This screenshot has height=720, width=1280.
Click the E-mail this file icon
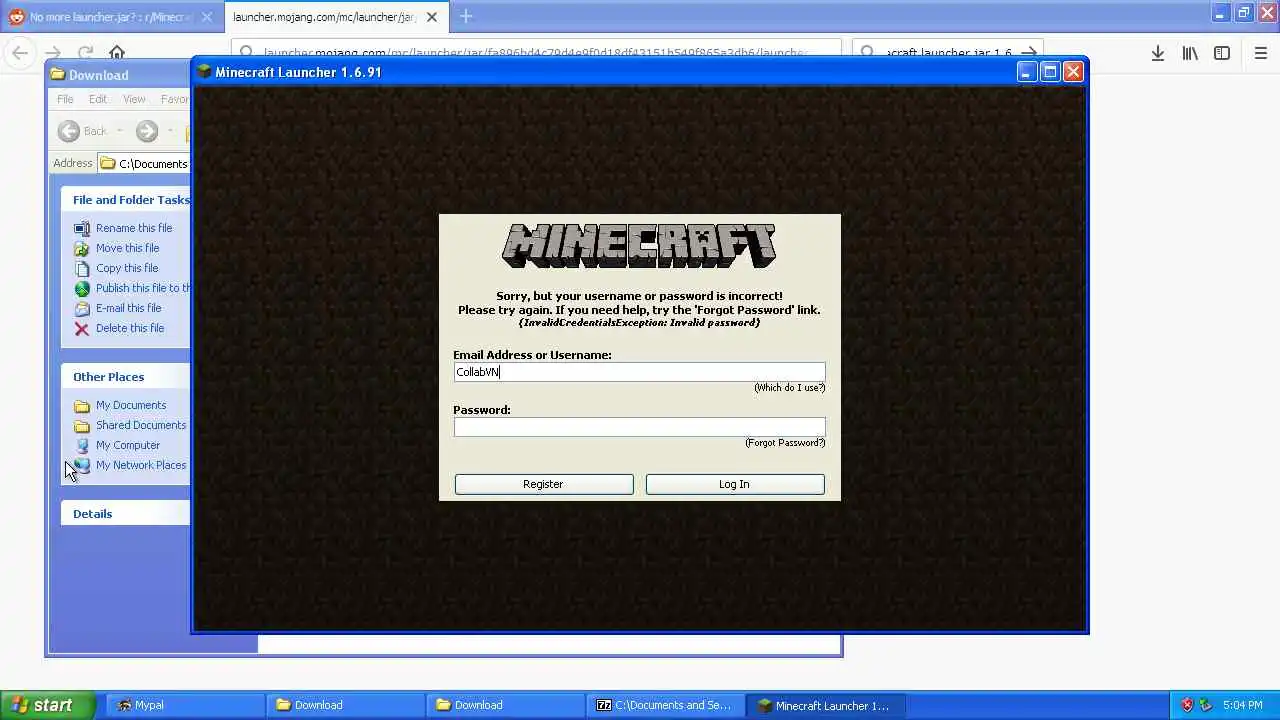click(82, 308)
